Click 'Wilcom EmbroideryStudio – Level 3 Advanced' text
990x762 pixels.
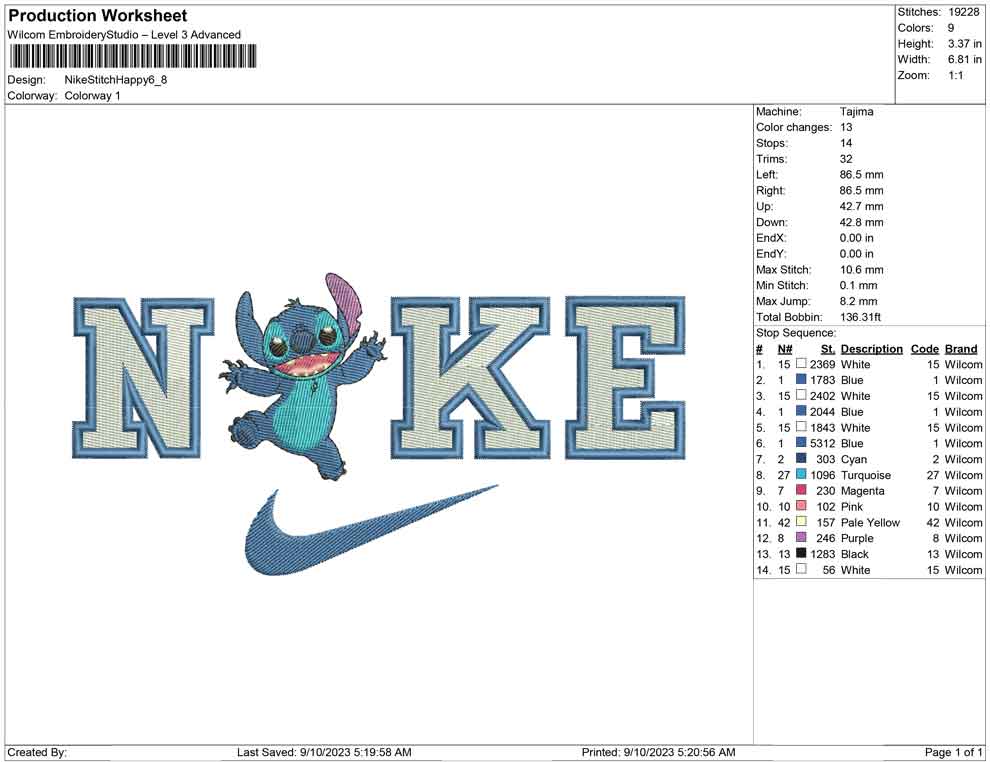pos(124,35)
